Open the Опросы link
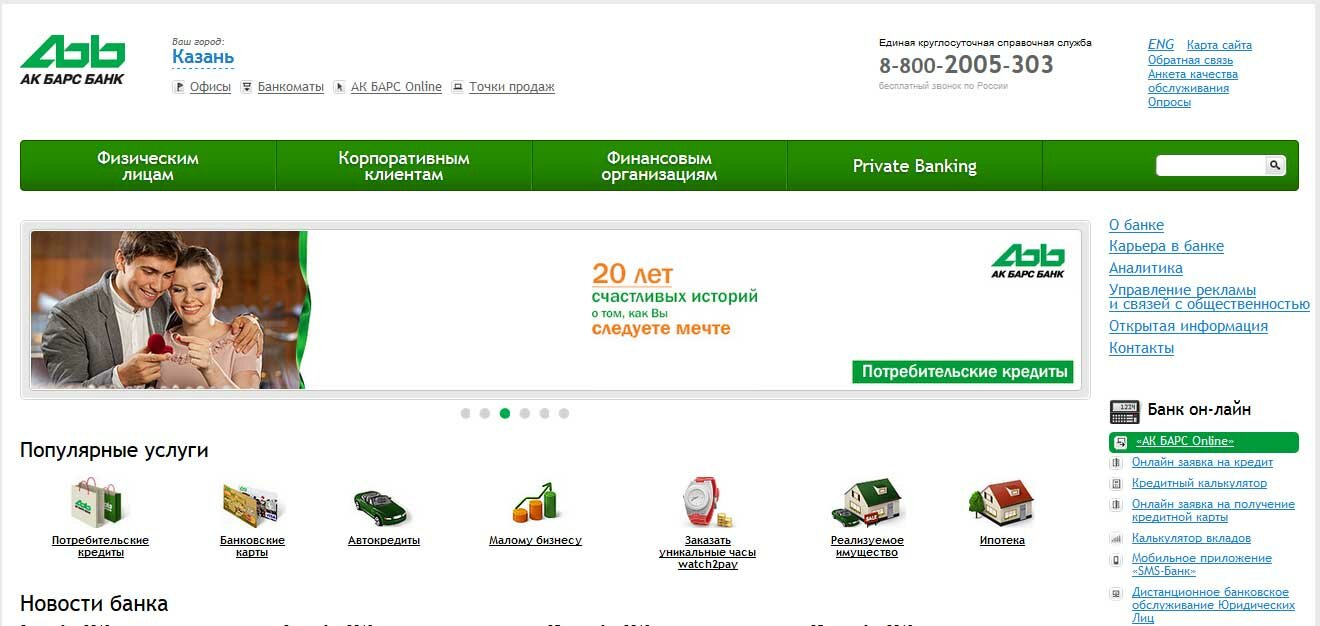This screenshot has width=1320, height=626. (1169, 102)
